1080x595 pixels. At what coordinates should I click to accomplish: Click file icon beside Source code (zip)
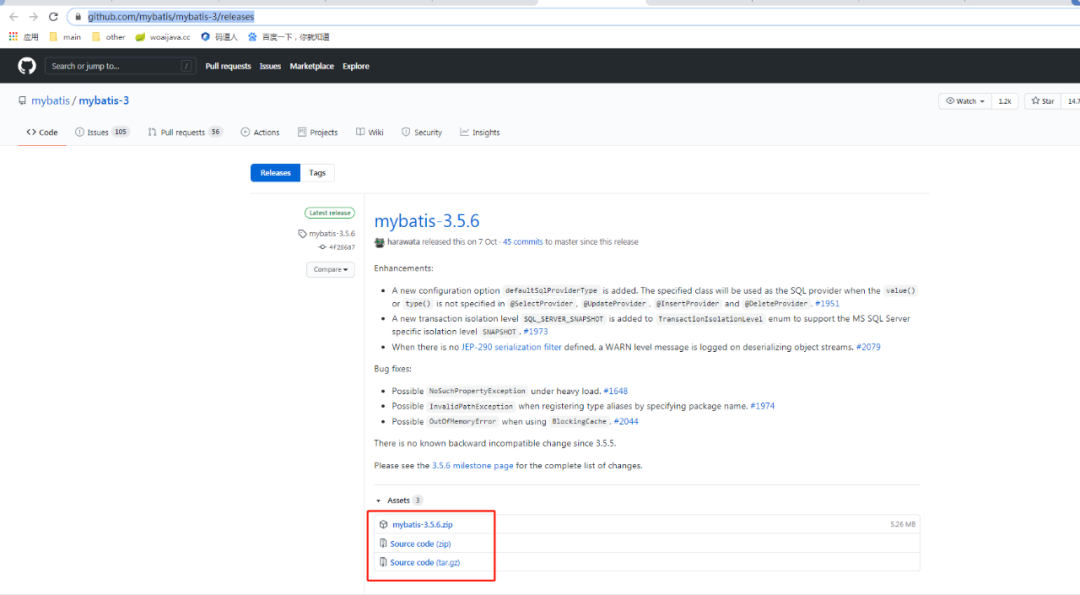pyautogui.click(x=384, y=543)
